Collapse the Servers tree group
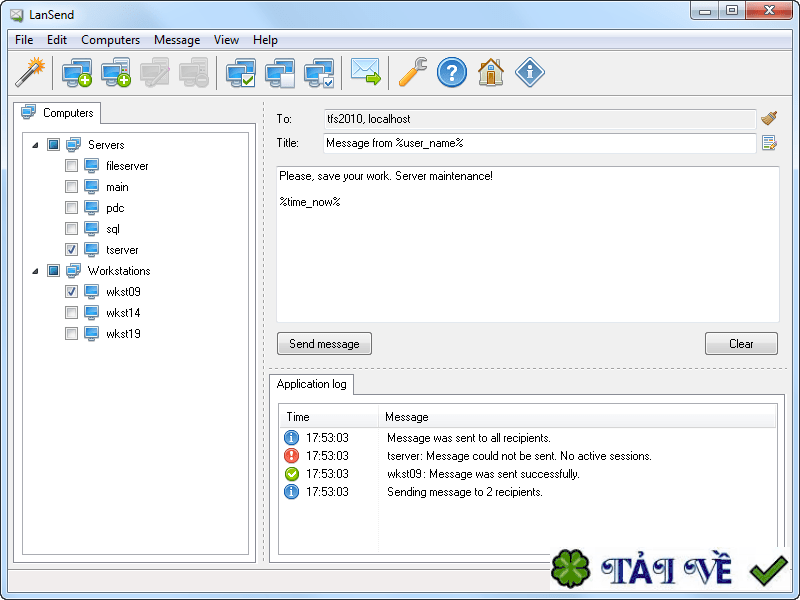Viewport: 800px width, 600px height. (x=35, y=145)
